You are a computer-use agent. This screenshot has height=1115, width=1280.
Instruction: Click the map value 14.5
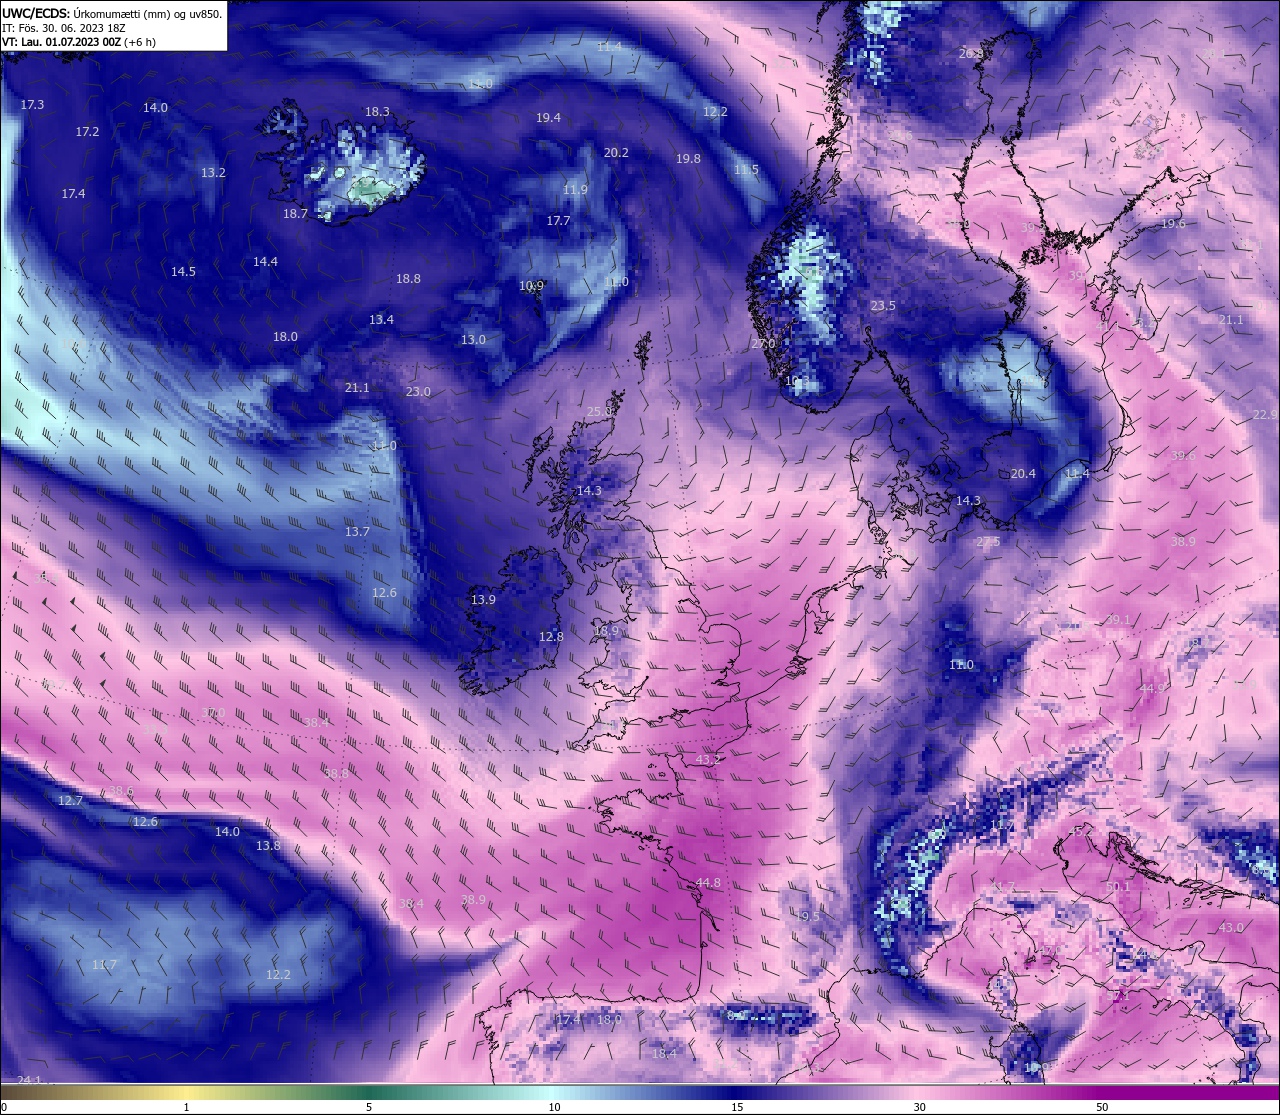[183, 272]
